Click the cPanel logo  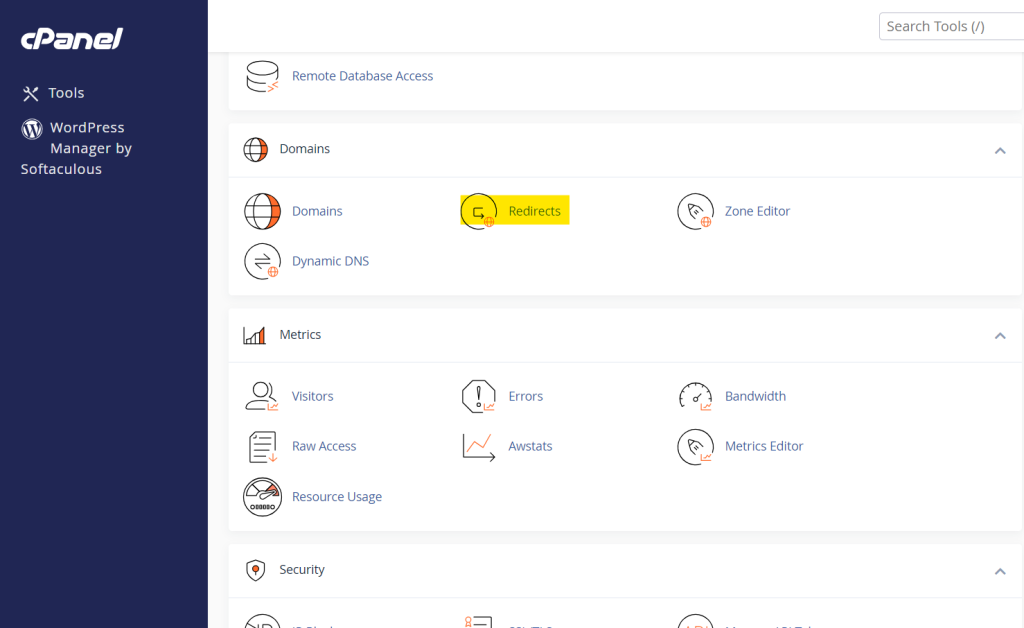click(x=72, y=39)
